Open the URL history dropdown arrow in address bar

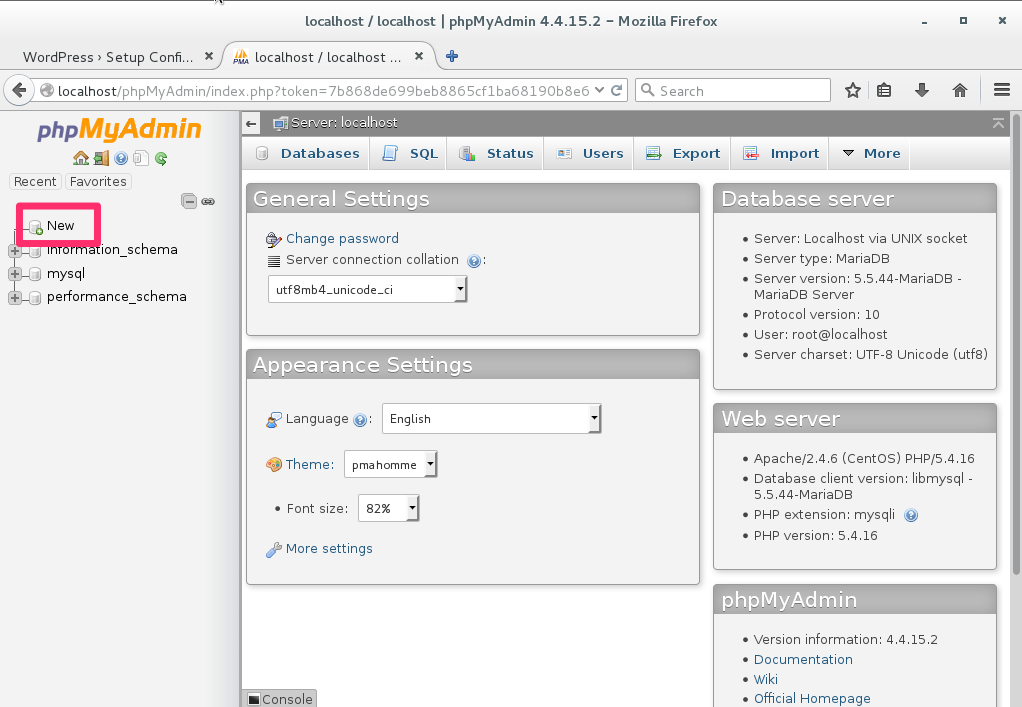tap(599, 90)
